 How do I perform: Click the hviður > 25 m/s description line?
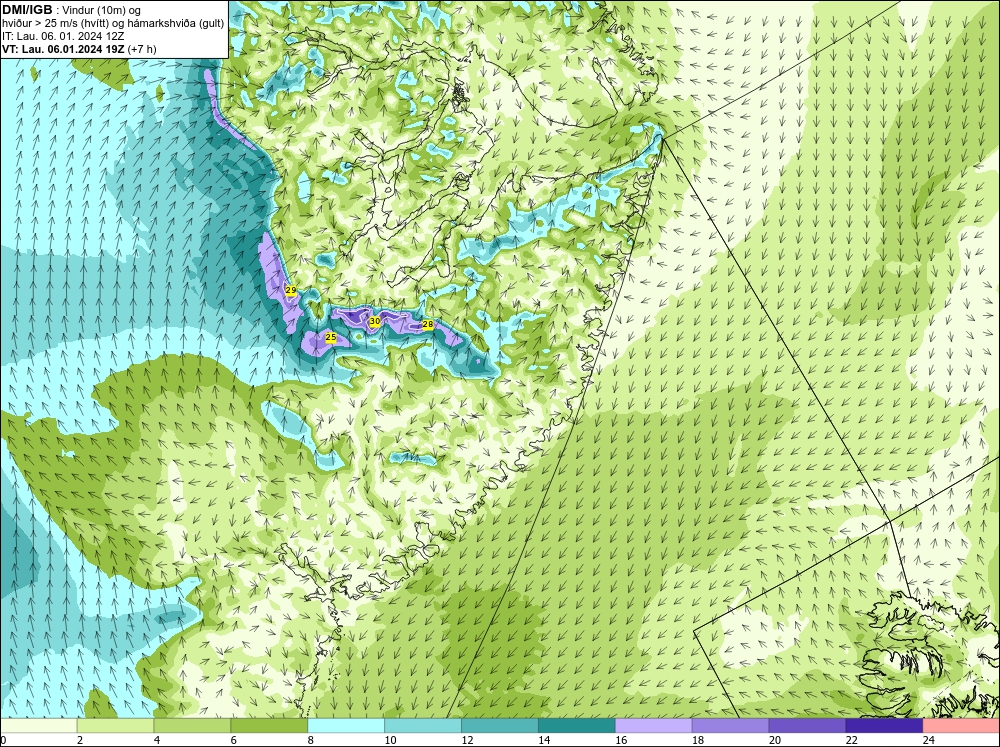click(x=113, y=24)
